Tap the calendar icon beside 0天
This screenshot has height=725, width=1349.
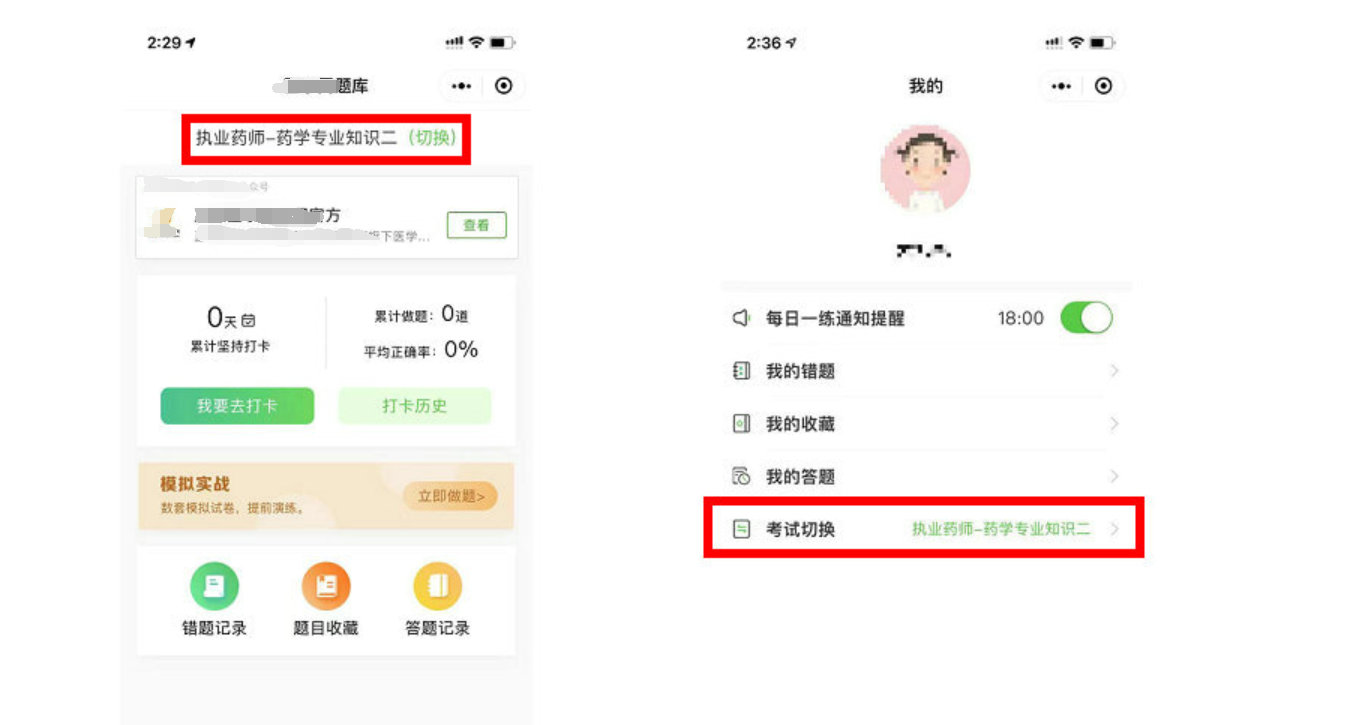tap(248, 321)
